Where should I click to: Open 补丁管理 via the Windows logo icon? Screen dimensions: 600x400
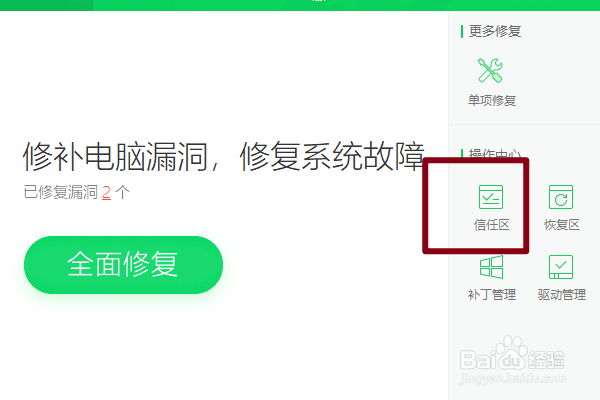tap(491, 267)
